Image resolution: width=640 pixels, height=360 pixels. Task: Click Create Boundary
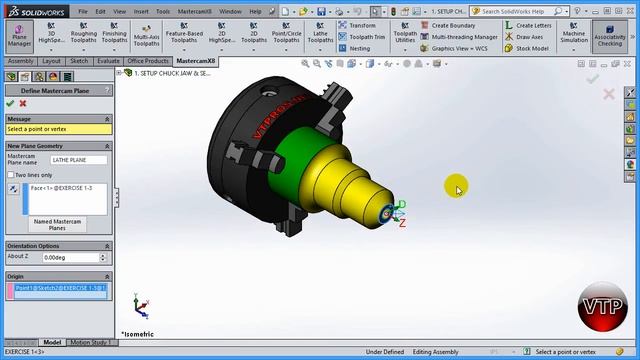pos(448,25)
